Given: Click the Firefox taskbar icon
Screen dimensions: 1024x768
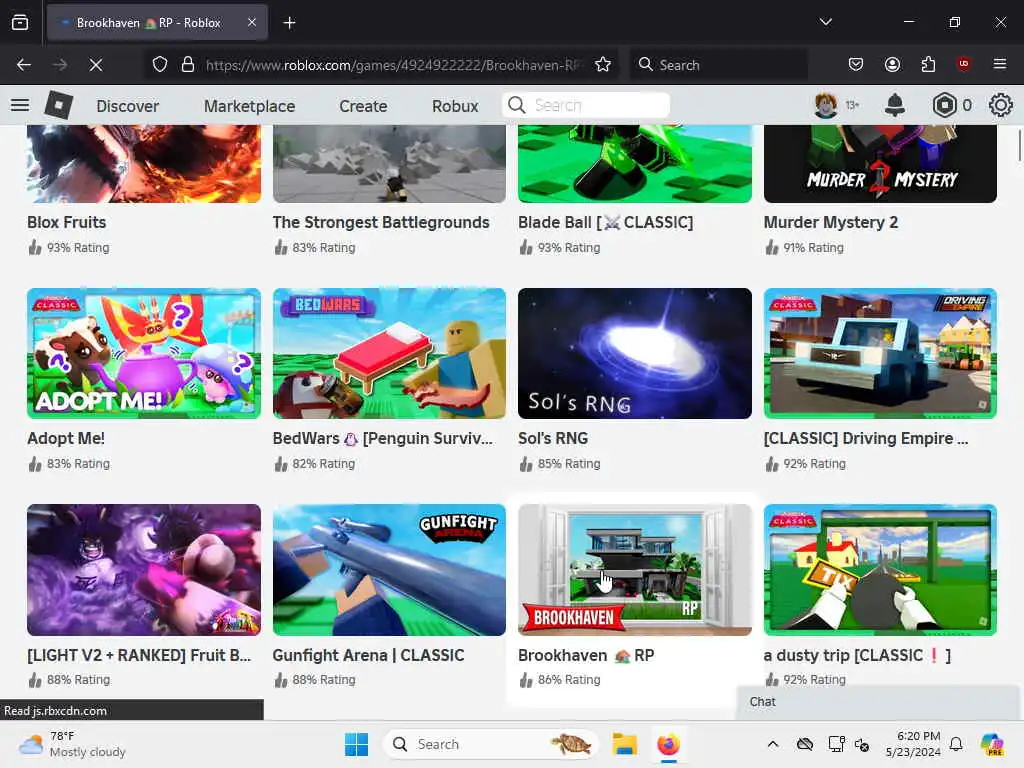Looking at the screenshot, I should tap(668, 744).
